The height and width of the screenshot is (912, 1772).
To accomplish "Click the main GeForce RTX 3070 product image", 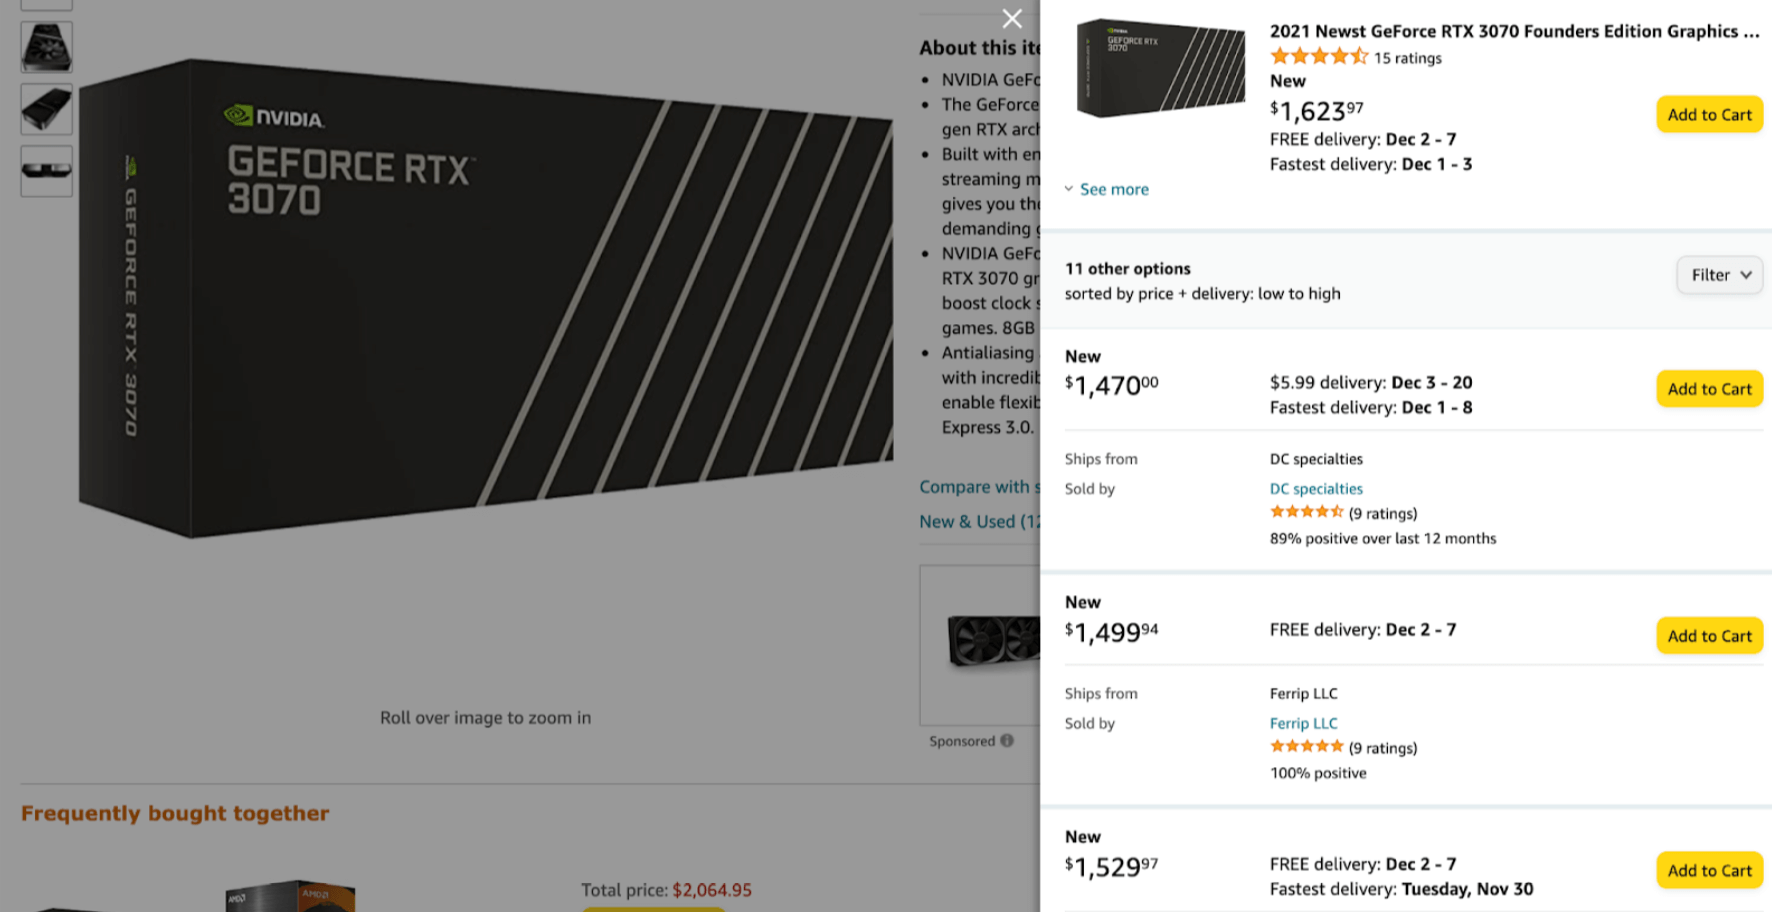I will pyautogui.click(x=485, y=298).
